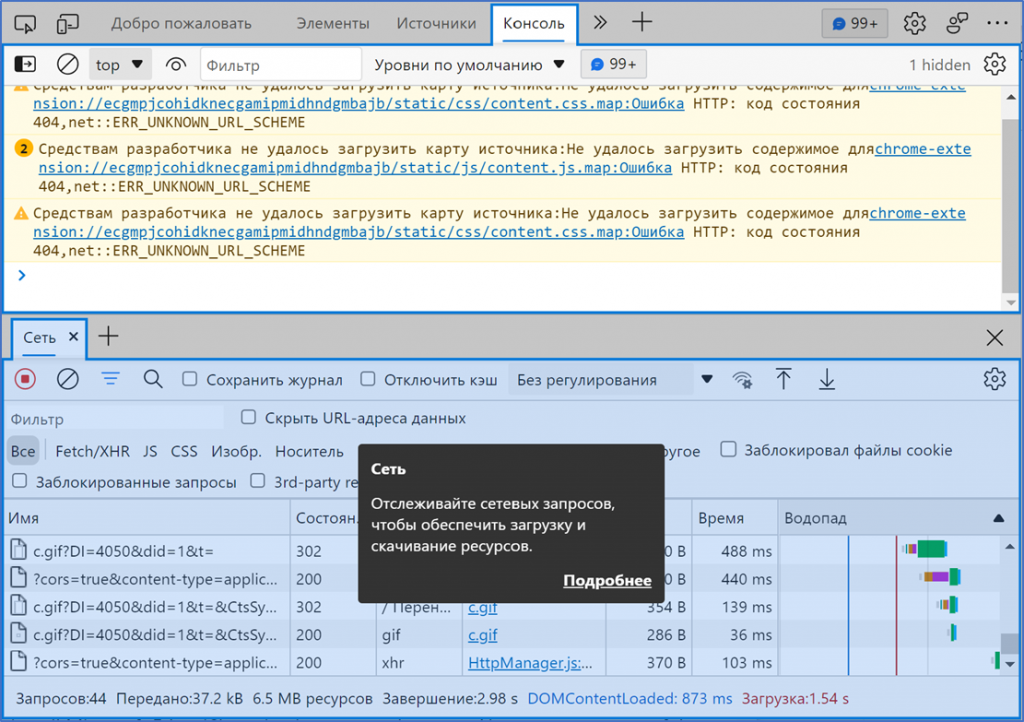Switch to the Источники tab
The width and height of the screenshot is (1024, 722).
[436, 23]
